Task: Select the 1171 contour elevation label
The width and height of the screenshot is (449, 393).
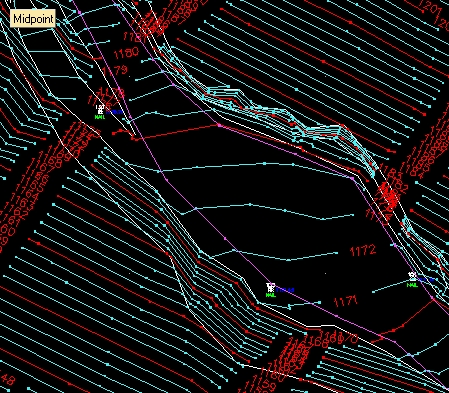Action: (346, 301)
